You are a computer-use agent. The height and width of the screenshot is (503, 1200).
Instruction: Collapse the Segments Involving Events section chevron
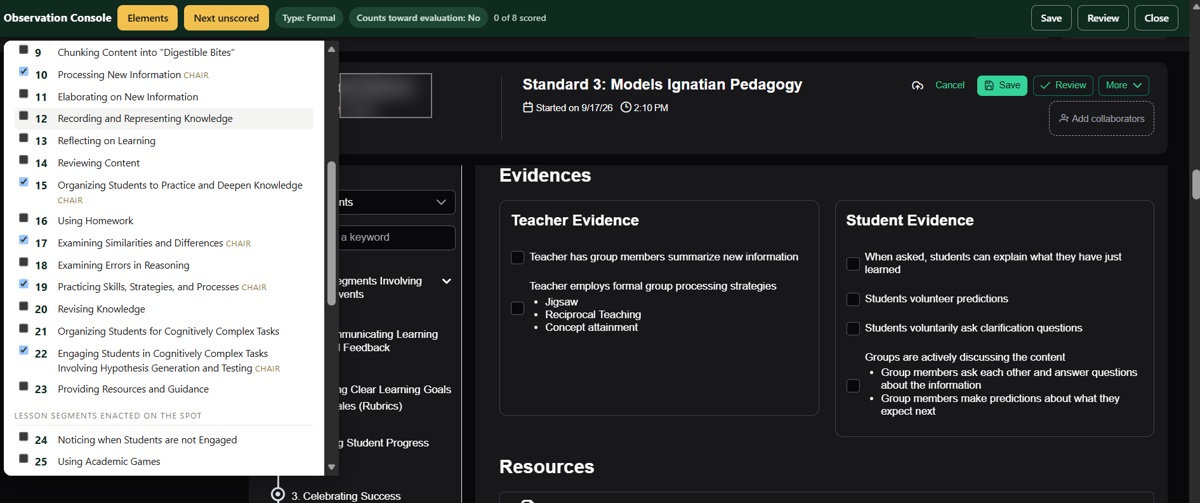click(446, 282)
